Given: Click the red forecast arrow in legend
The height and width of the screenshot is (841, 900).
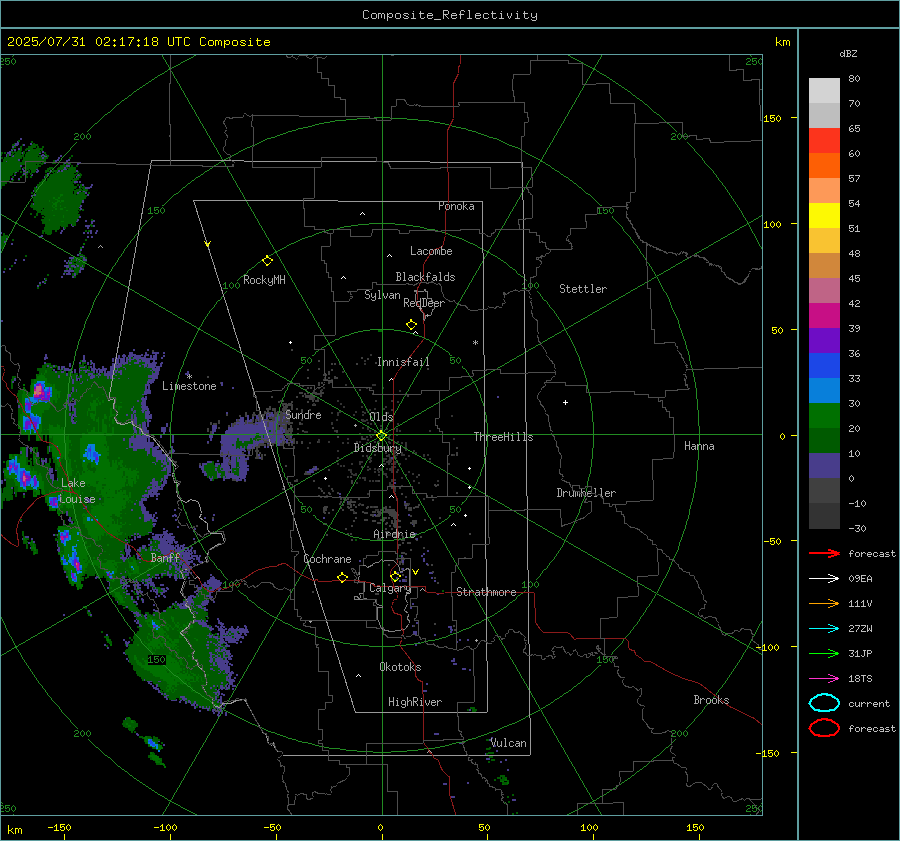Looking at the screenshot, I should [x=824, y=553].
